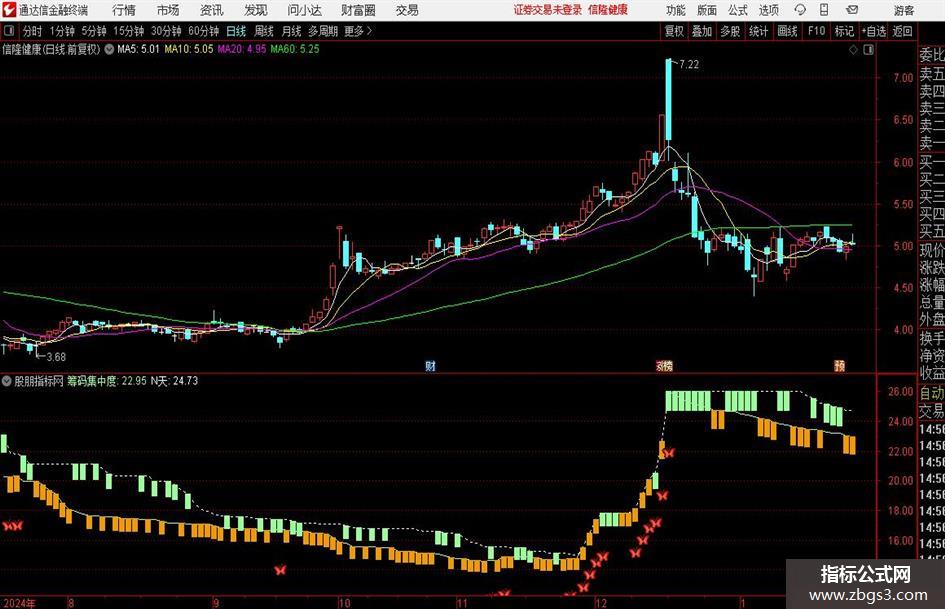Click the 预 marker on the chart axis

[840, 366]
